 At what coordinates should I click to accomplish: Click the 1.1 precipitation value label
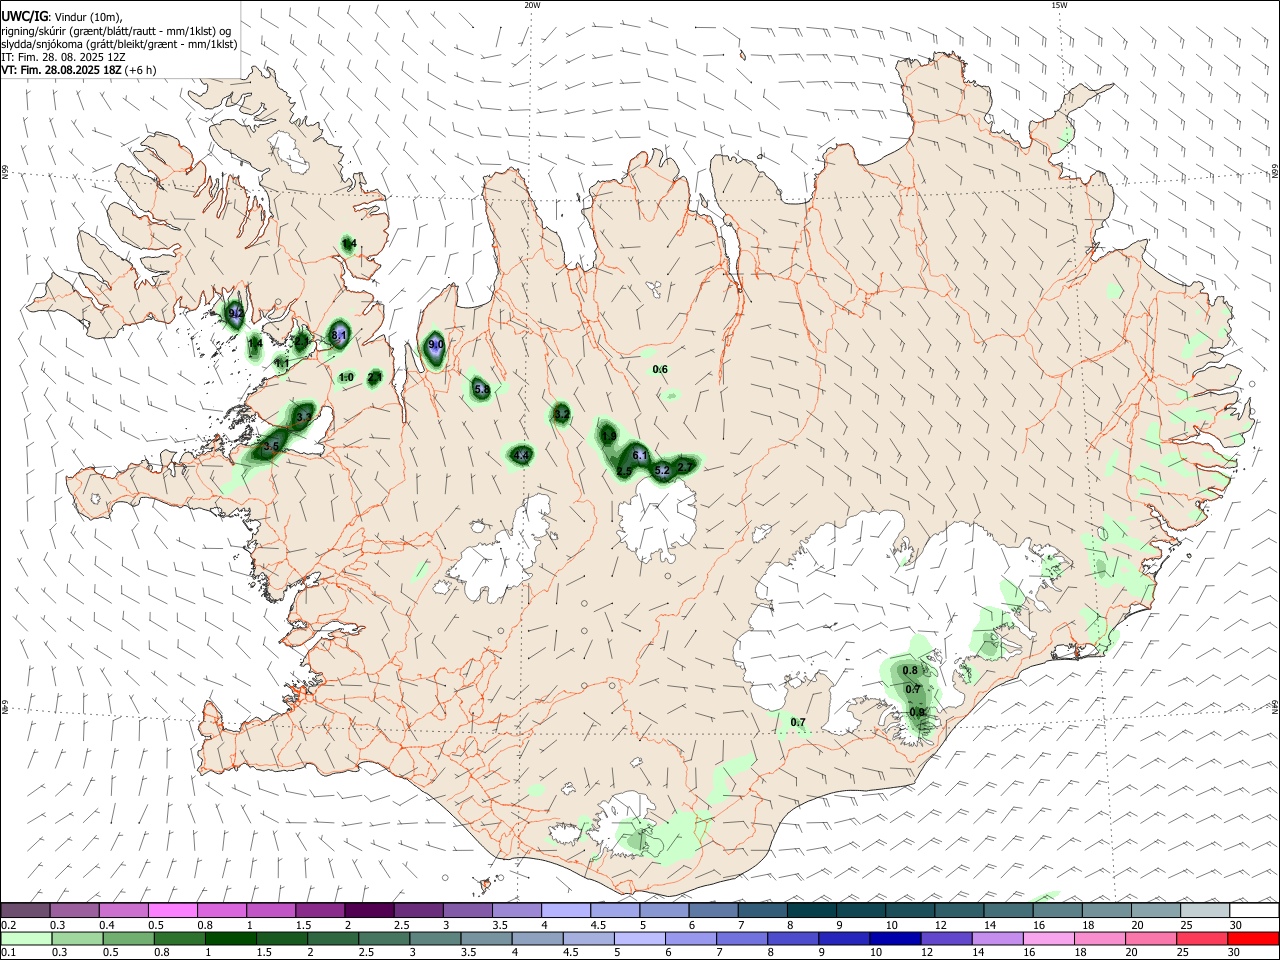click(x=281, y=364)
